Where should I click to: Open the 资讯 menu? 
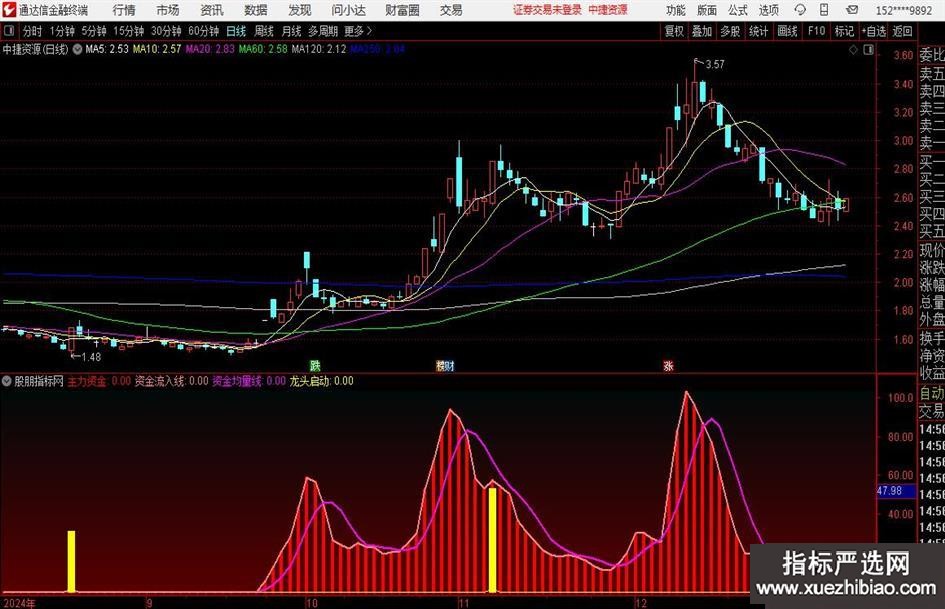[212, 10]
